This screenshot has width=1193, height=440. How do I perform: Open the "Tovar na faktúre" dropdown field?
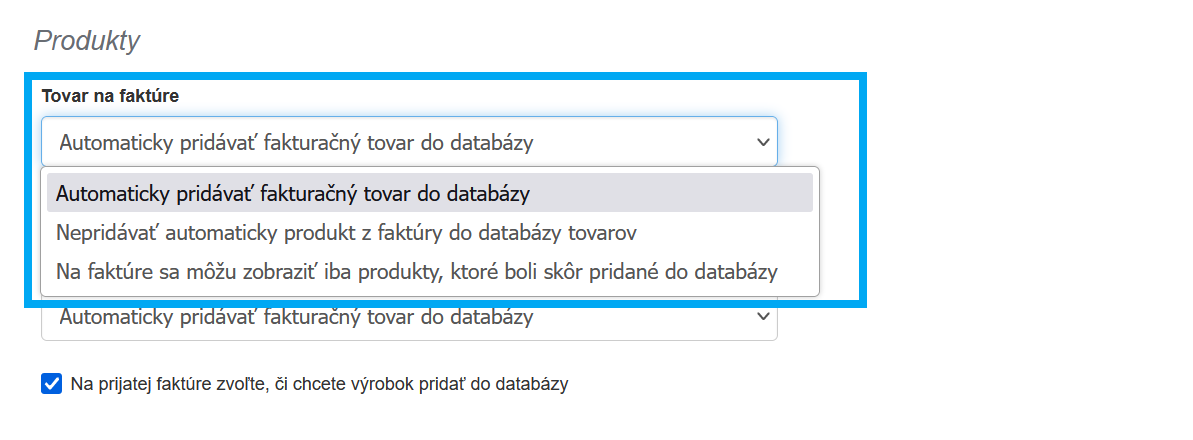[409, 142]
